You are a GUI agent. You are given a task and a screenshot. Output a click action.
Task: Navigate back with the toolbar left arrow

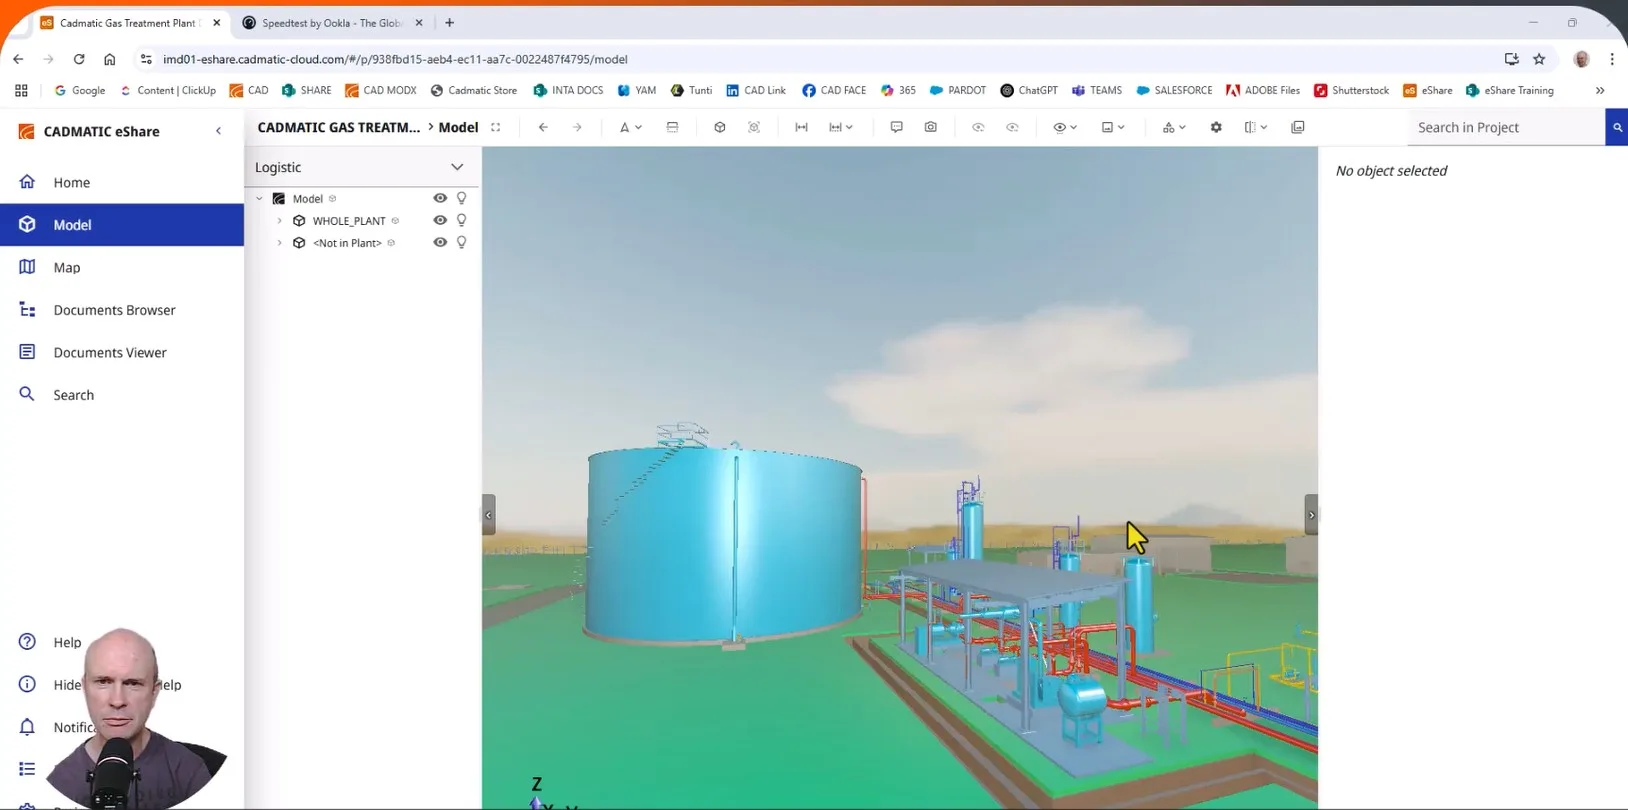tap(543, 127)
